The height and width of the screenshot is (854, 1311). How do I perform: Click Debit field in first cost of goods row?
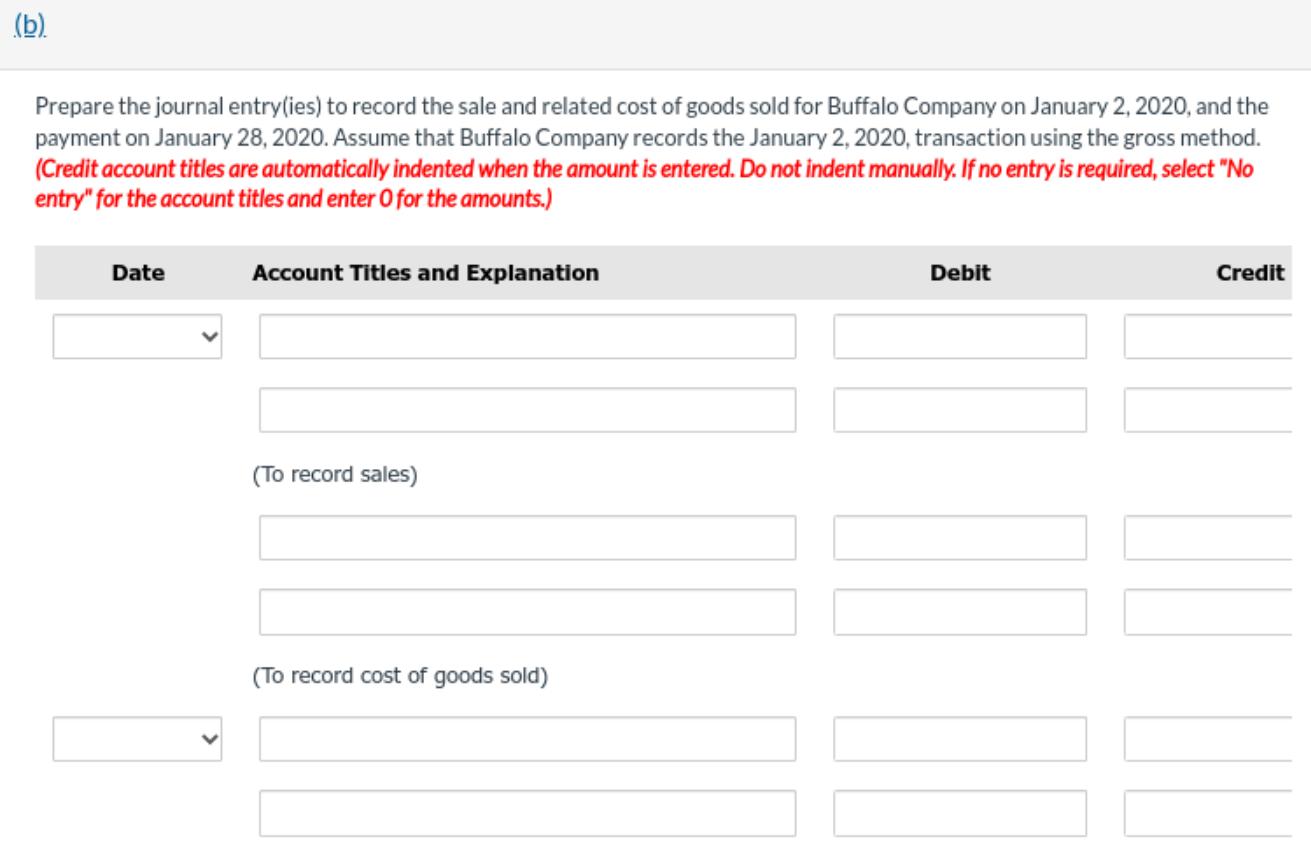click(960, 538)
